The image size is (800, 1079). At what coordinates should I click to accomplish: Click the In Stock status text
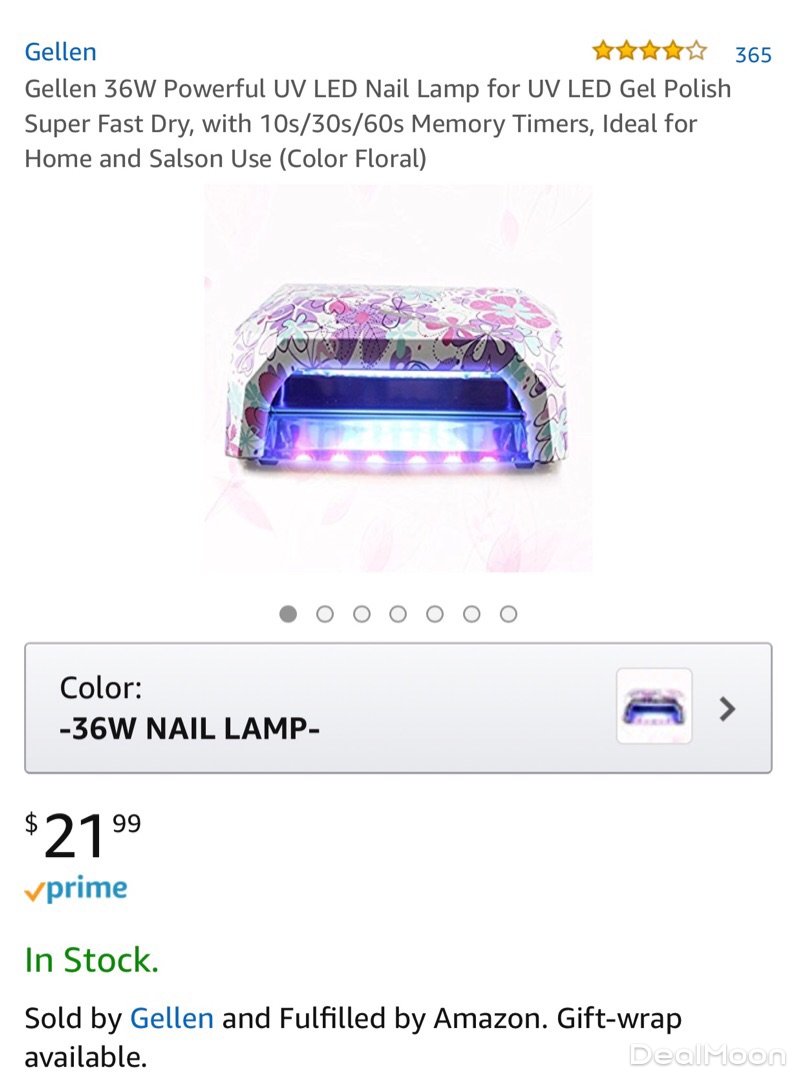point(91,960)
